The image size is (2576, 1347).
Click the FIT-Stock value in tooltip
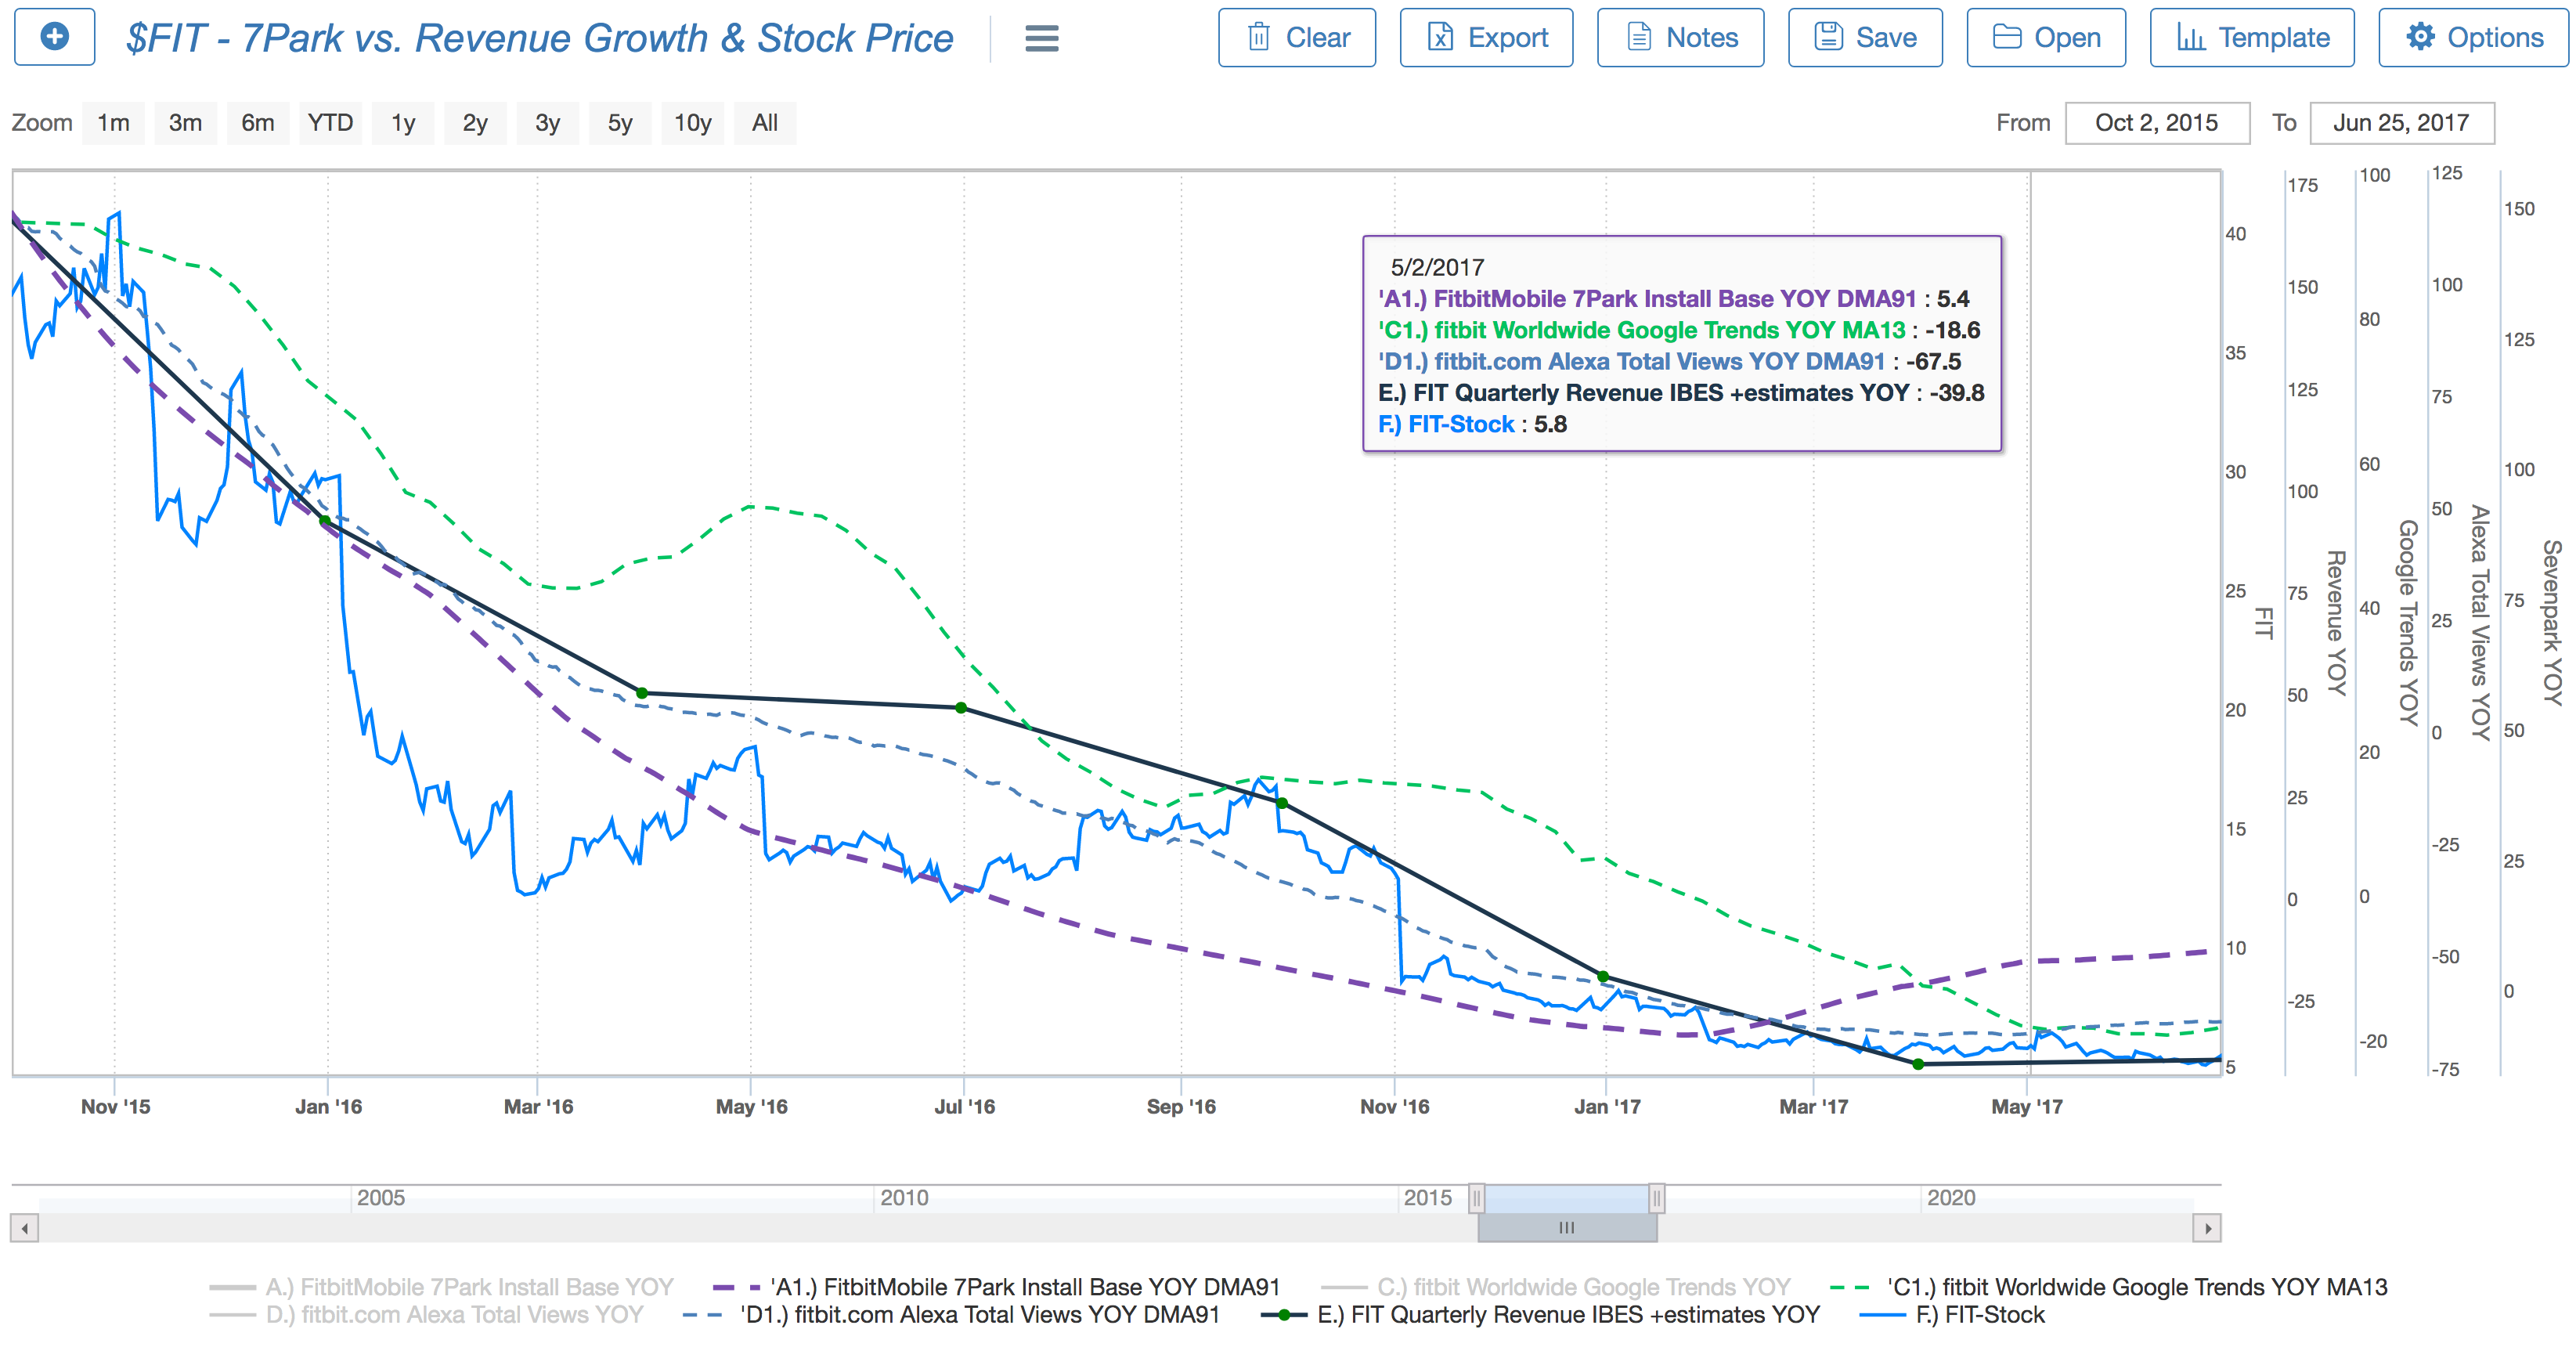tap(1550, 424)
